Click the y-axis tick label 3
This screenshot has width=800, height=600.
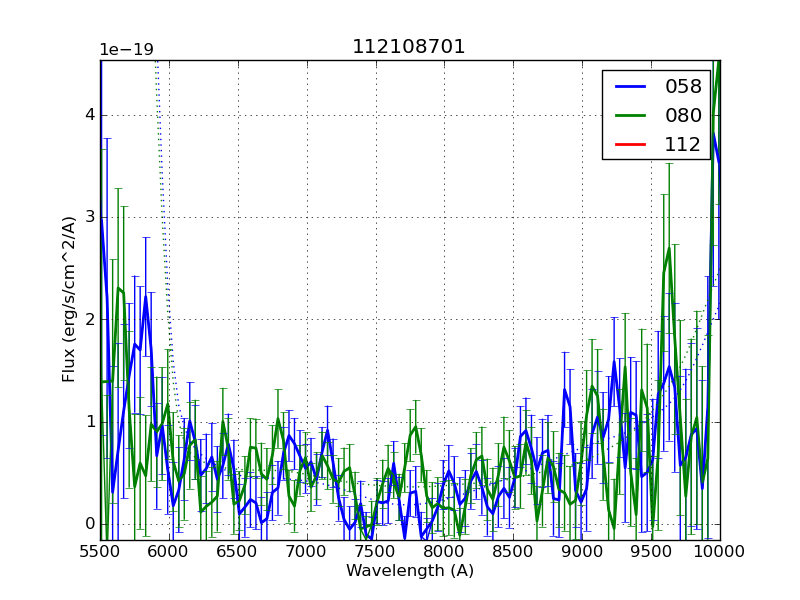90,217
